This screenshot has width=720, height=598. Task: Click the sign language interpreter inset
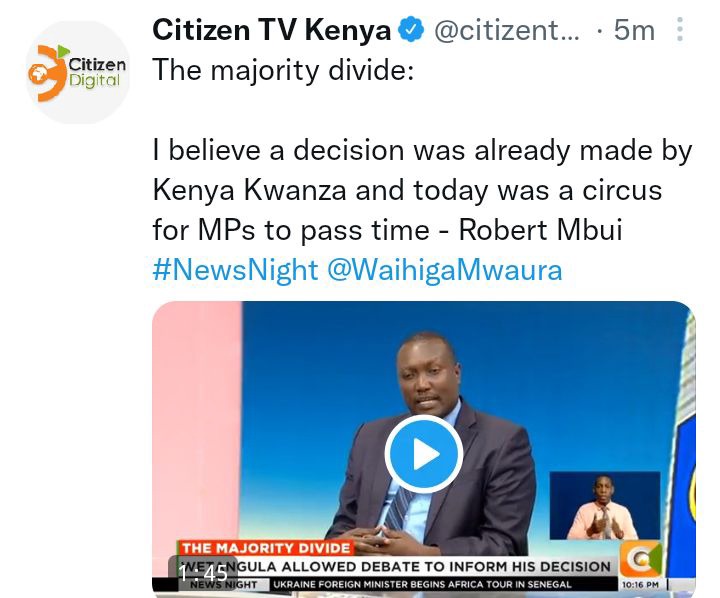(x=605, y=505)
